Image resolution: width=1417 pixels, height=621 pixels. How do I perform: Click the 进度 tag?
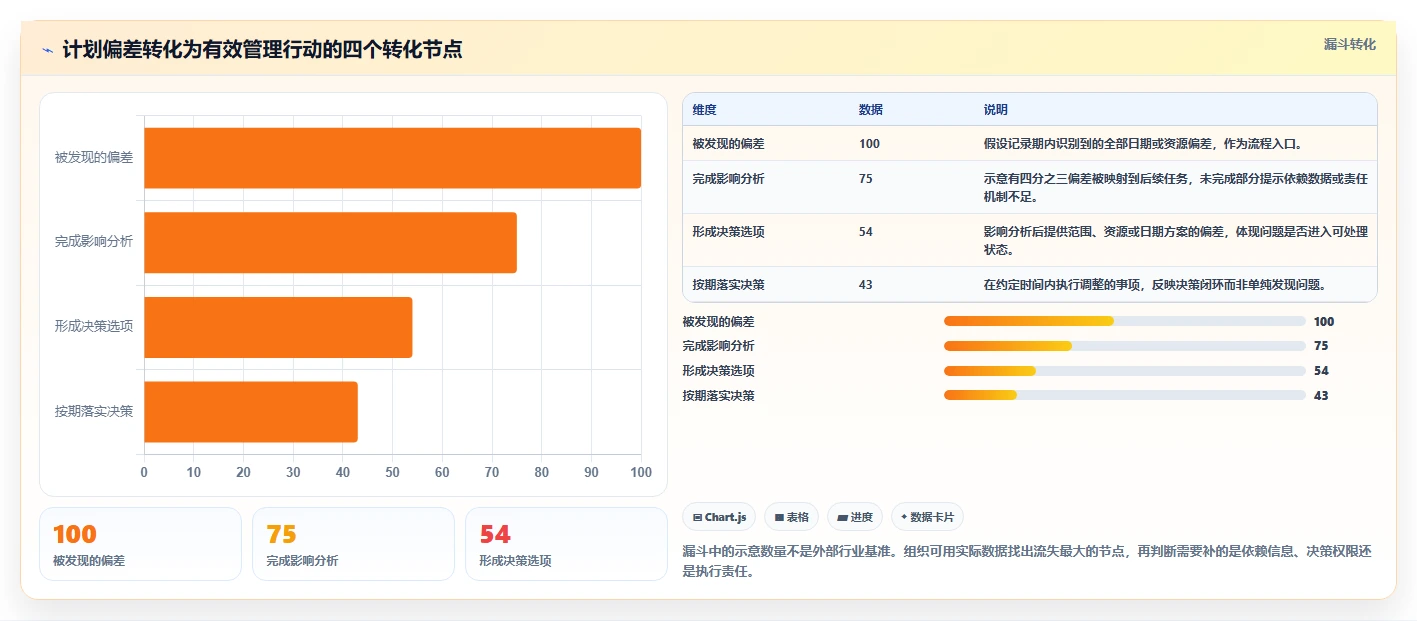pyautogui.click(x=855, y=517)
